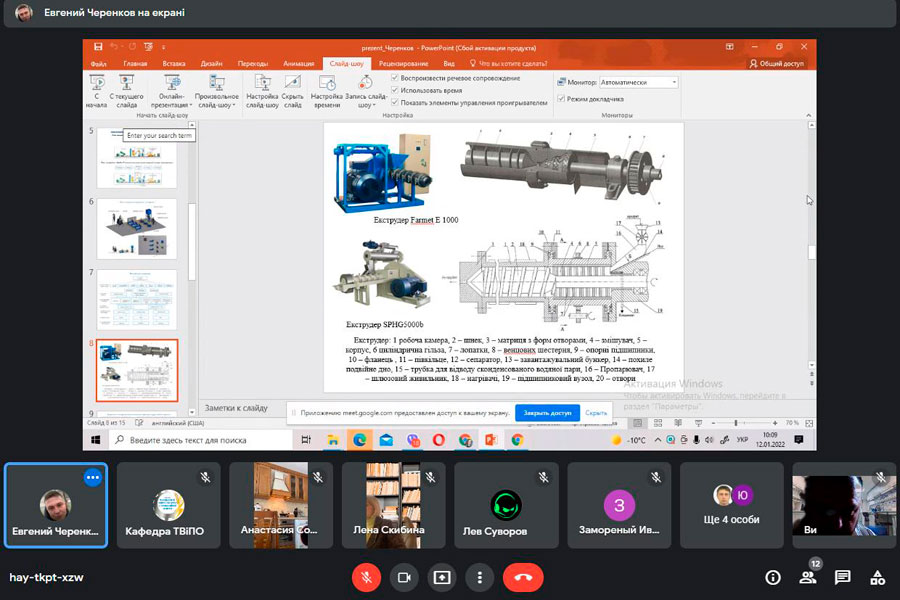The image size is (900, 600).
Task: Click the Present now screen share icon
Action: tap(443, 577)
